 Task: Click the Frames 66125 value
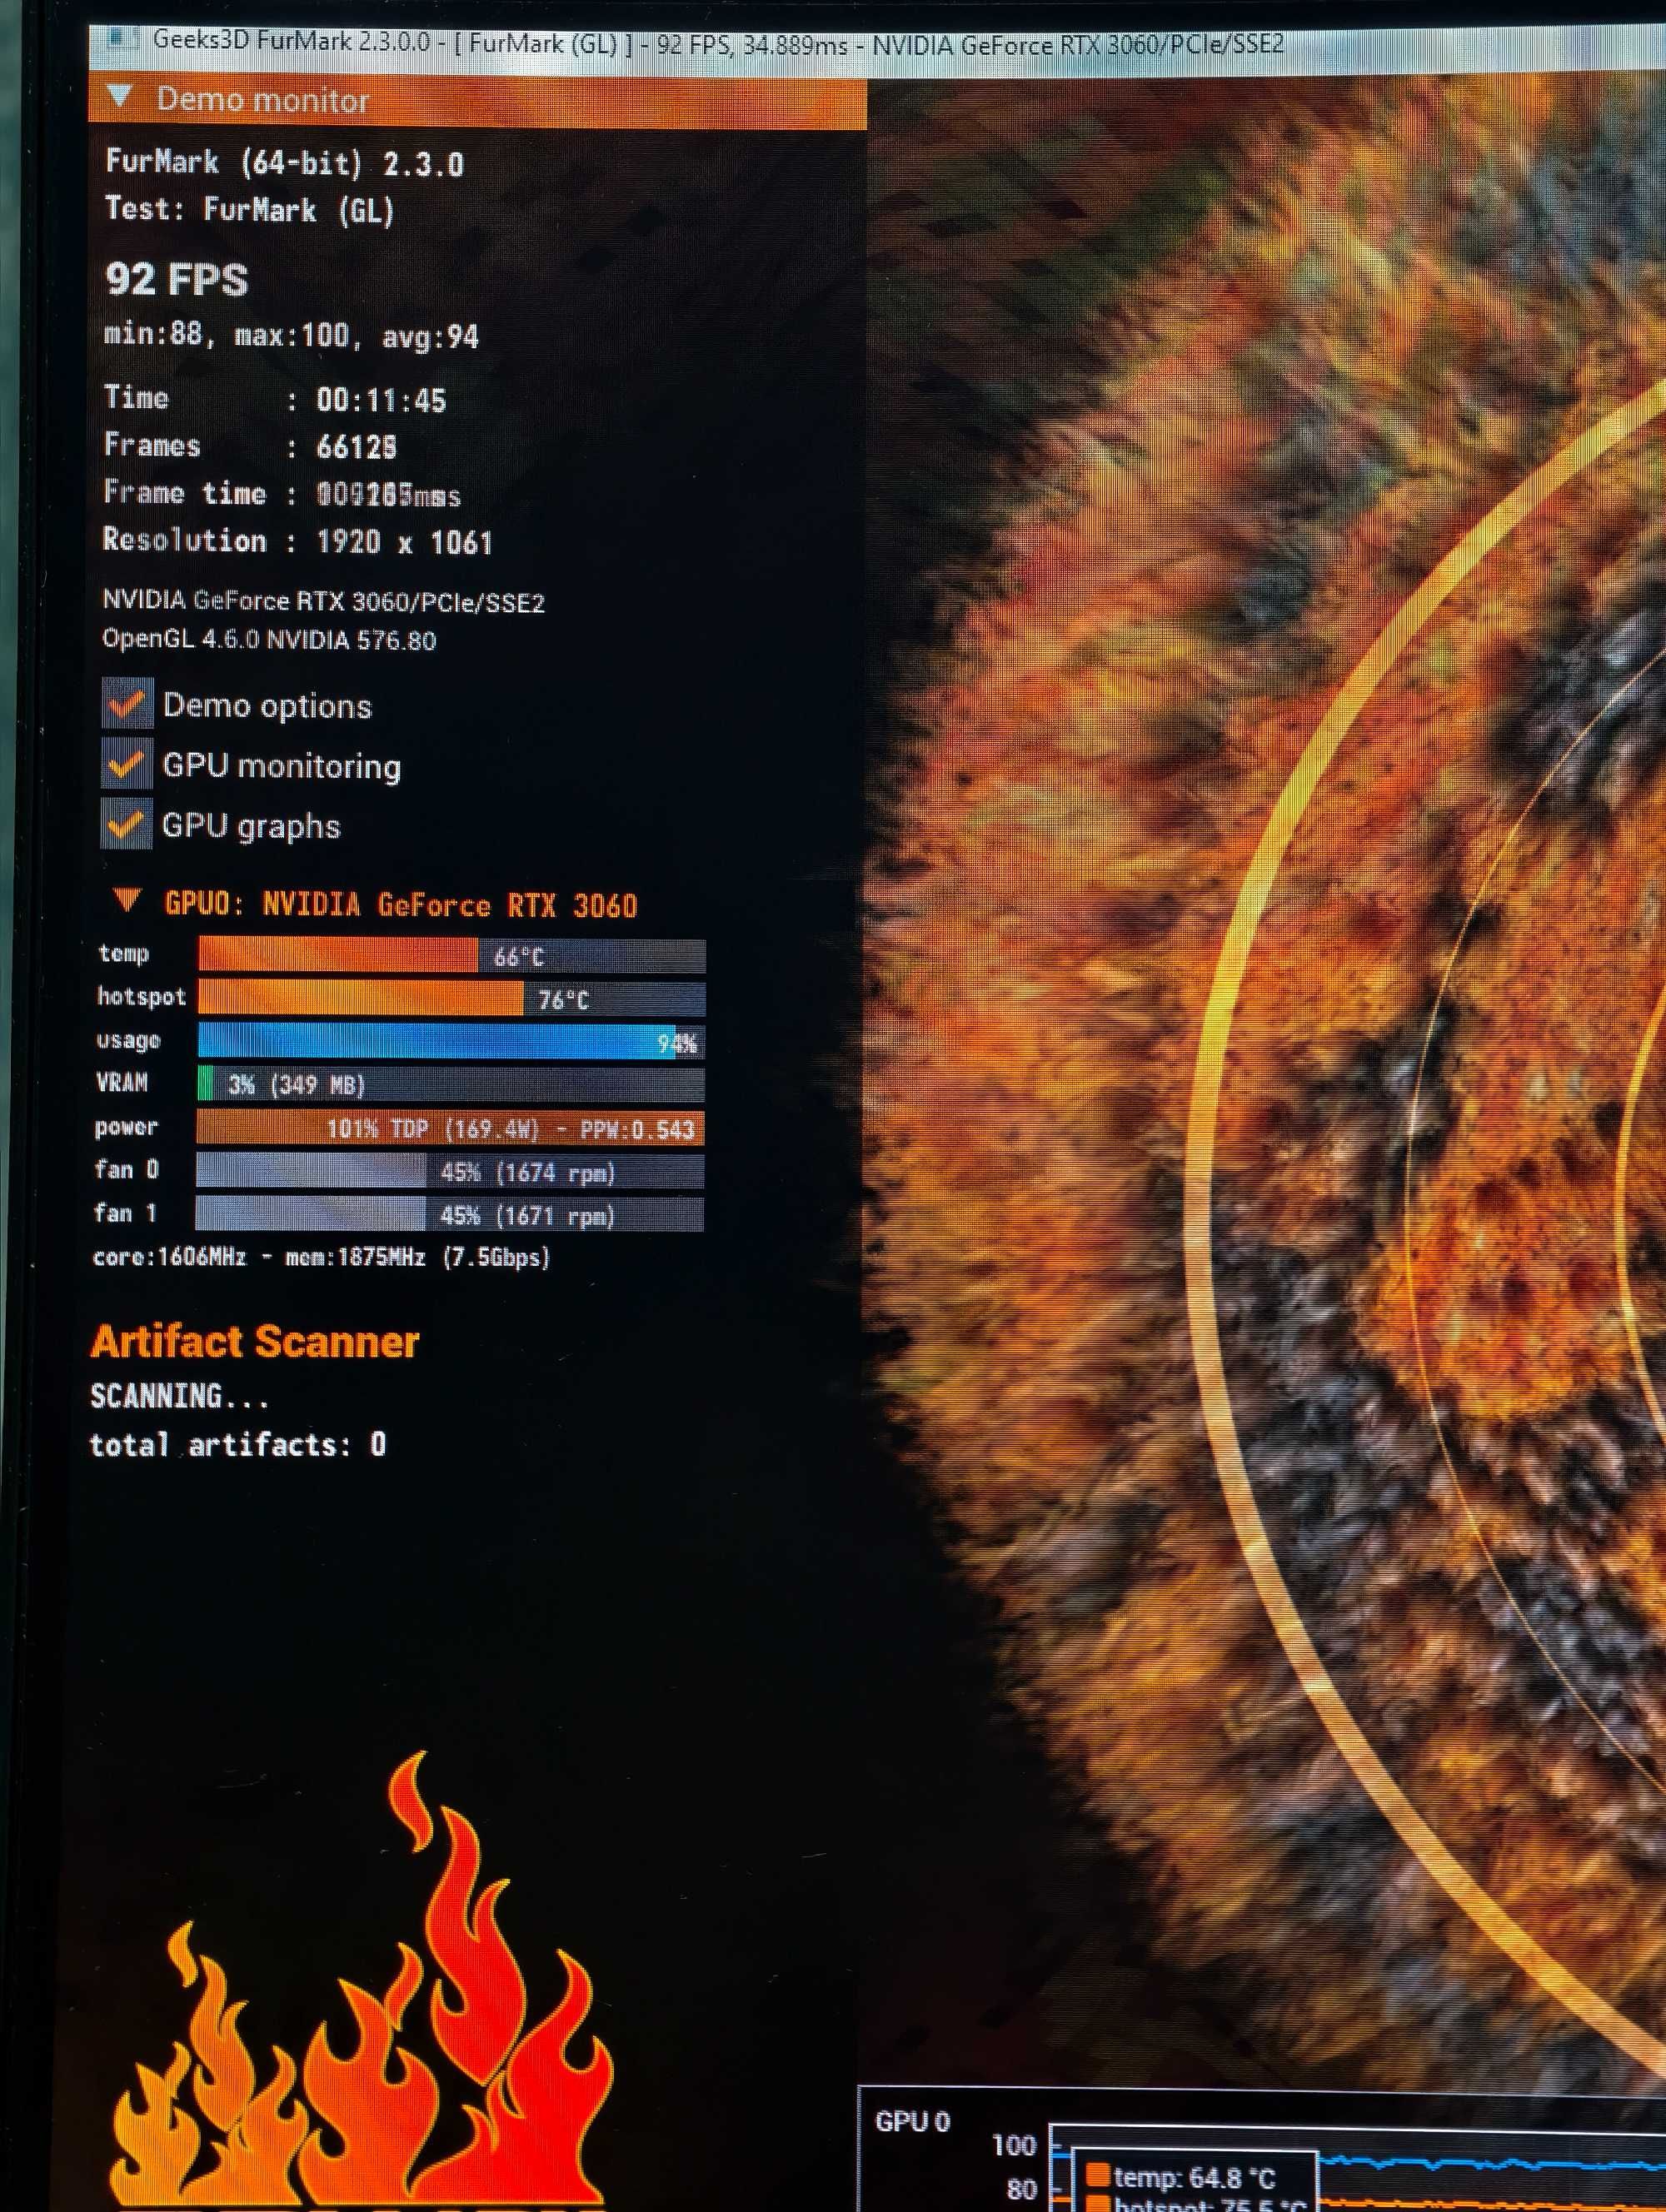tap(357, 447)
